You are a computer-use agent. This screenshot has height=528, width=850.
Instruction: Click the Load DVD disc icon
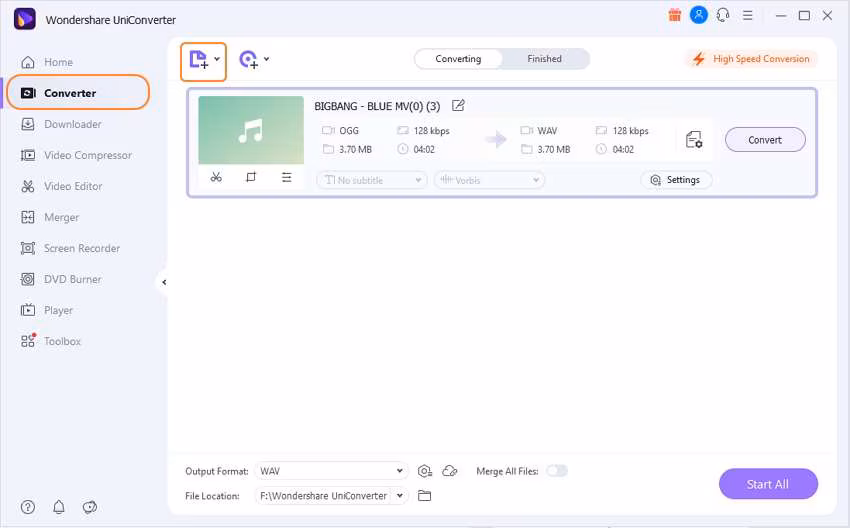pyautogui.click(x=249, y=59)
